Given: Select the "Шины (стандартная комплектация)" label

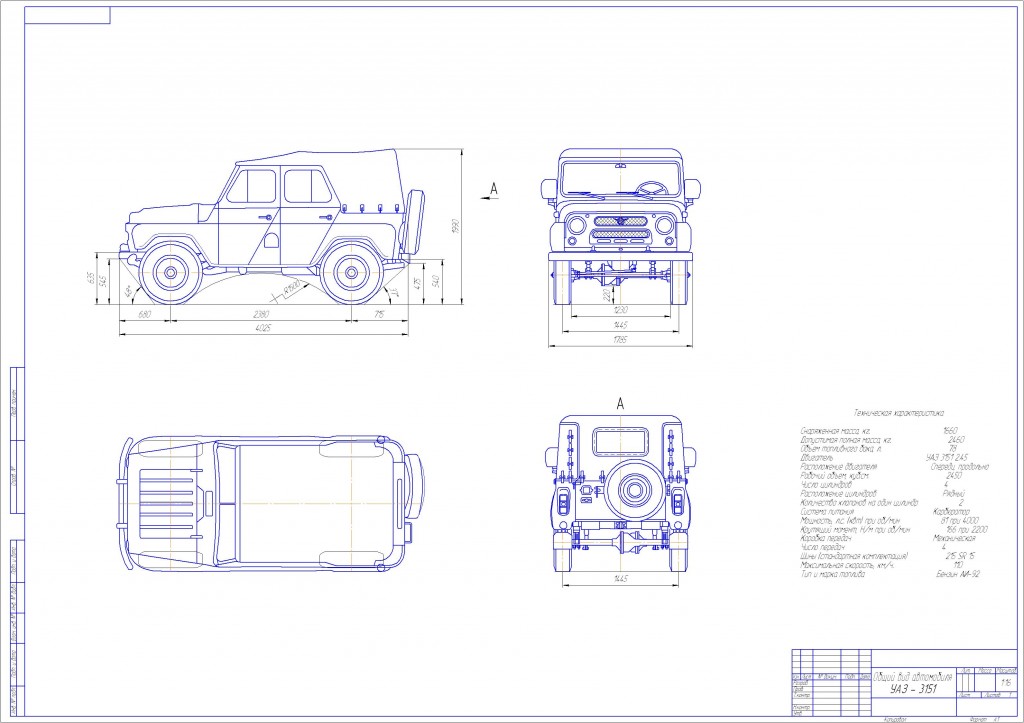Looking at the screenshot, I should coord(854,556).
